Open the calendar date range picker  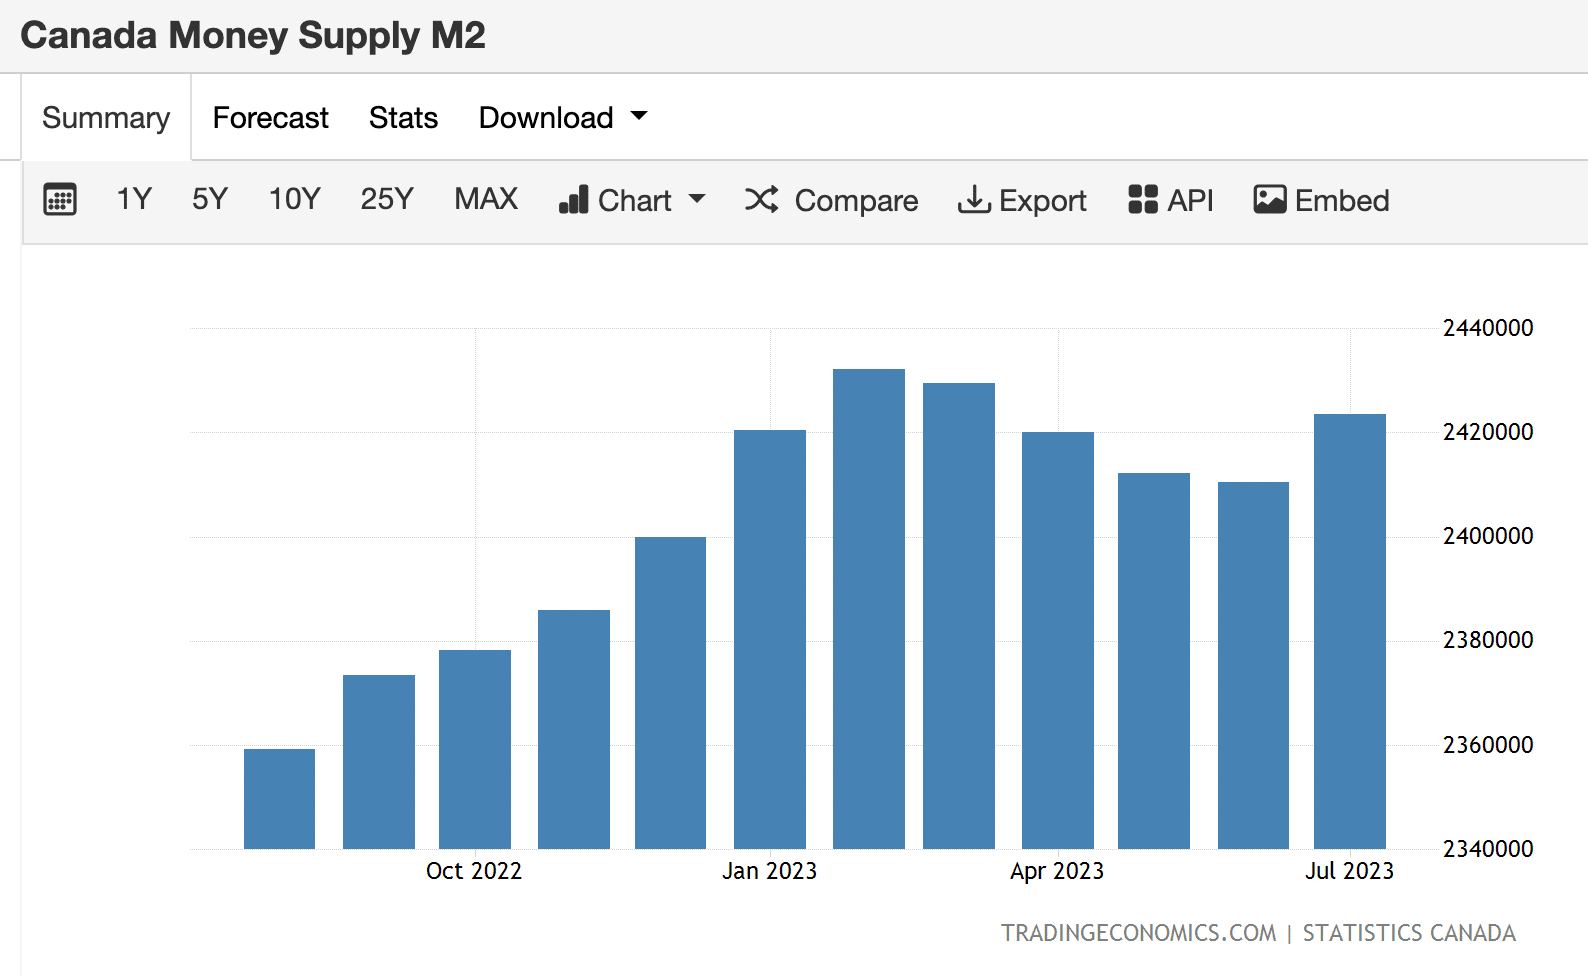60,200
